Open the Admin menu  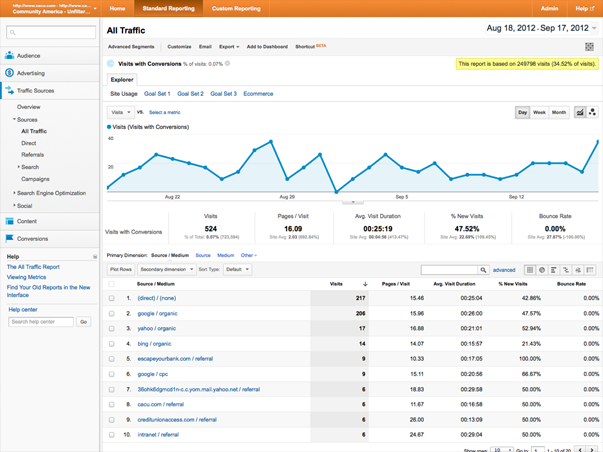(x=549, y=8)
